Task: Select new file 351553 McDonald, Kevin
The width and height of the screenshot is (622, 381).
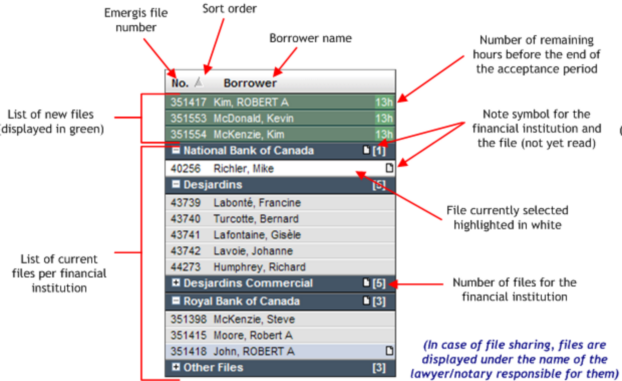Action: pos(280,118)
